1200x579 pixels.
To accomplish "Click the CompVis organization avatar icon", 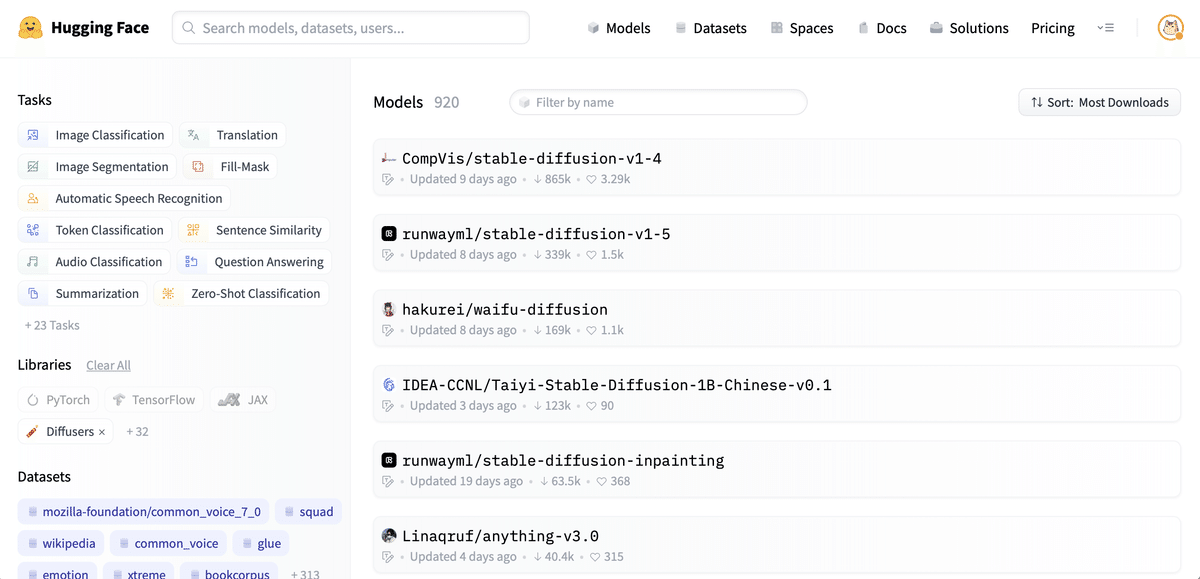I will 389,158.
